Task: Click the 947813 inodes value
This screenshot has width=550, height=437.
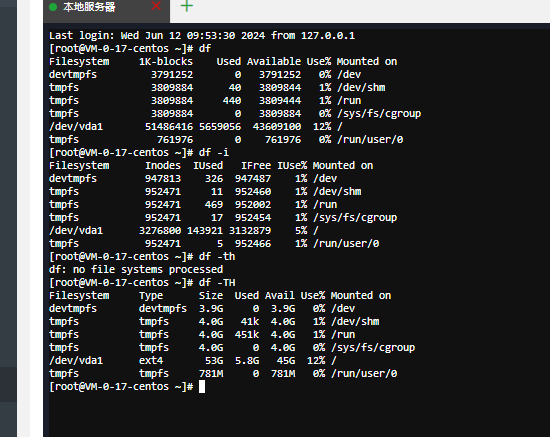Action: tap(163, 179)
